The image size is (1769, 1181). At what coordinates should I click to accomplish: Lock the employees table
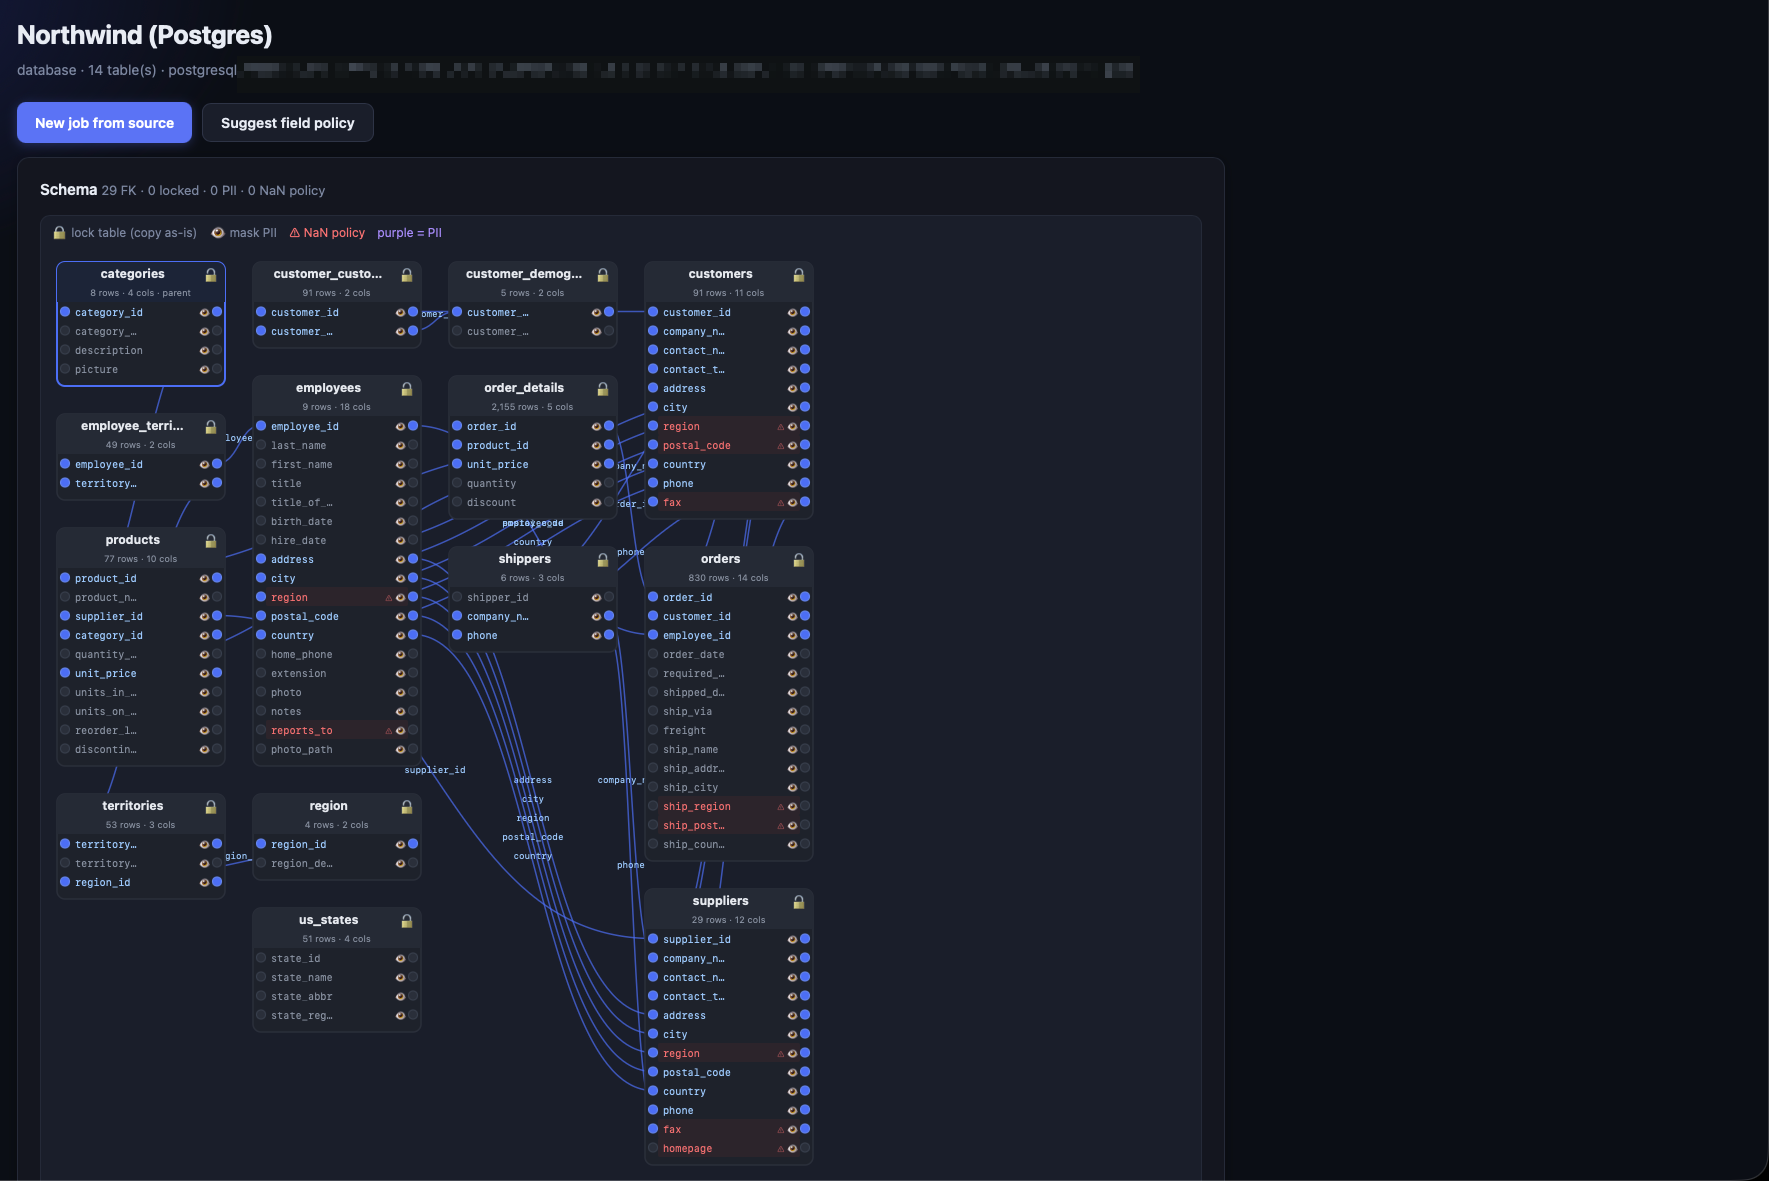coord(407,389)
